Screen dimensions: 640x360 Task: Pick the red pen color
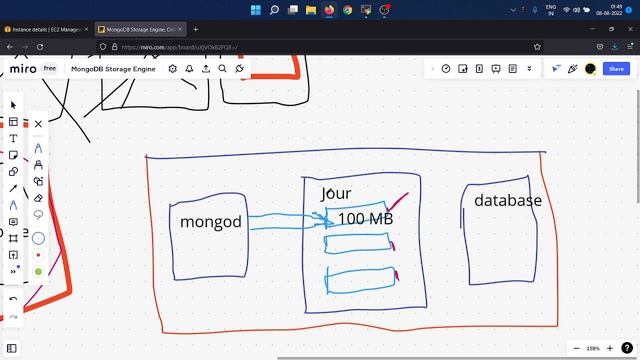pyautogui.click(x=38, y=255)
